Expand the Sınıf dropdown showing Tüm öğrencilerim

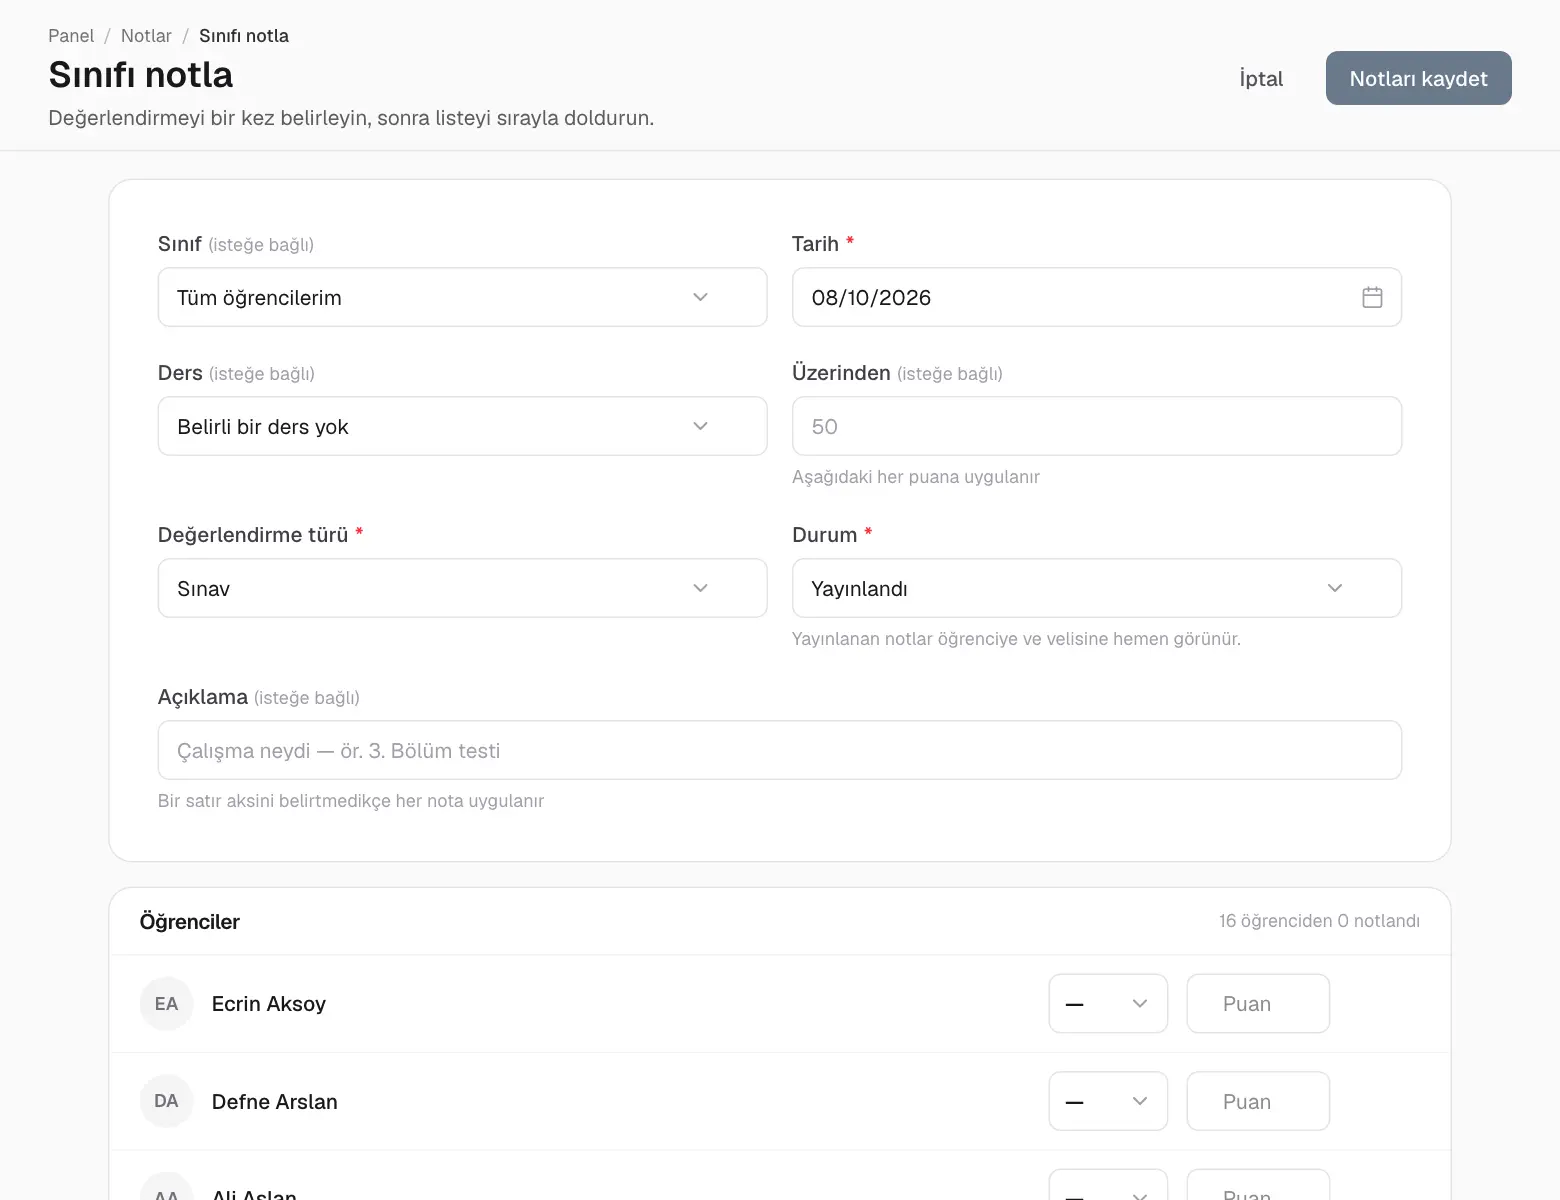pos(462,297)
